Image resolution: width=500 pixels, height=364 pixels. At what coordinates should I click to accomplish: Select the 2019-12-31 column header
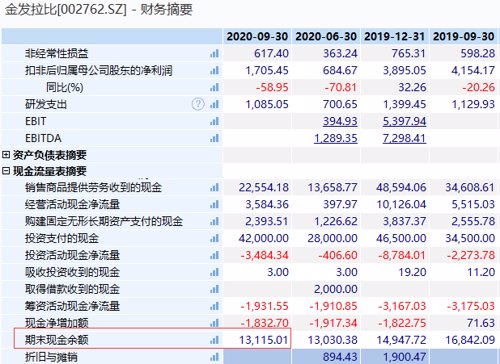pos(395,36)
